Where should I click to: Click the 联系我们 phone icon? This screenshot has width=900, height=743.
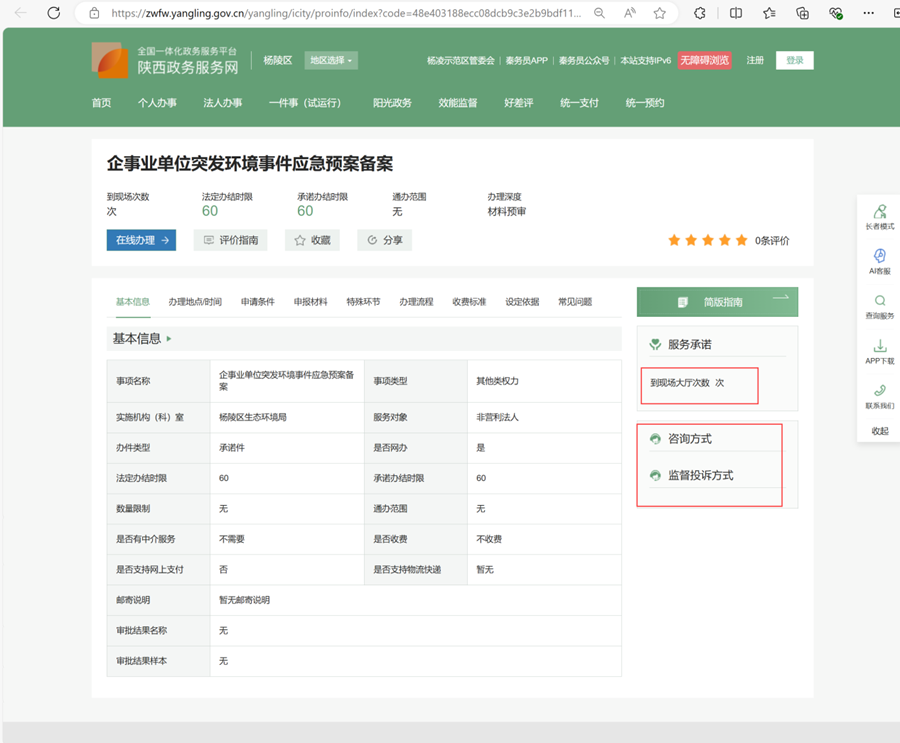880,391
